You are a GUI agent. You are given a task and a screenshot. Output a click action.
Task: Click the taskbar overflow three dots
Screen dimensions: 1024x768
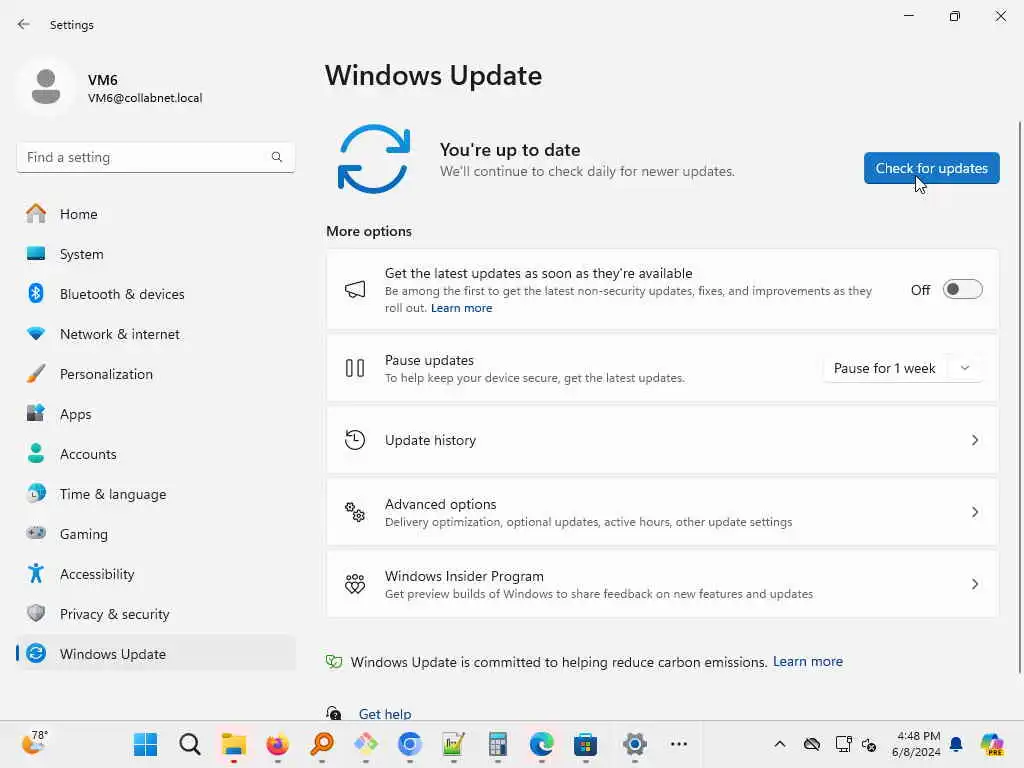[679, 744]
